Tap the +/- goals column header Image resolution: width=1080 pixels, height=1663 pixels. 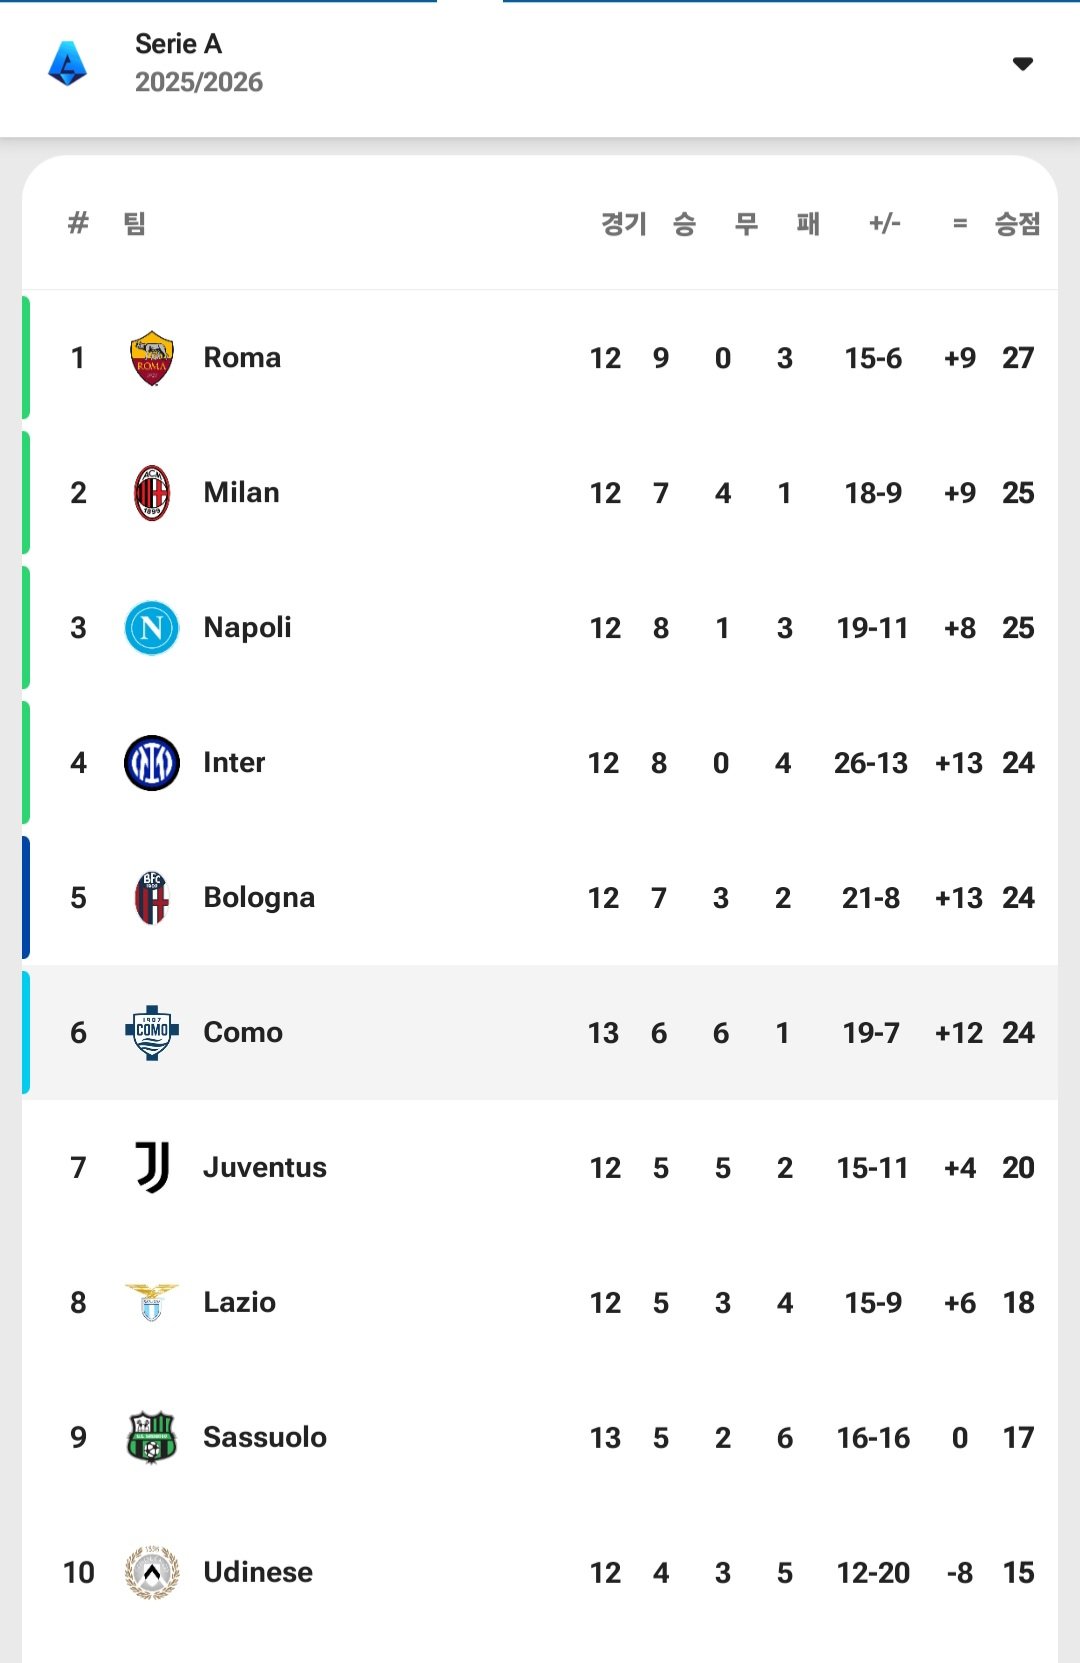point(885,224)
